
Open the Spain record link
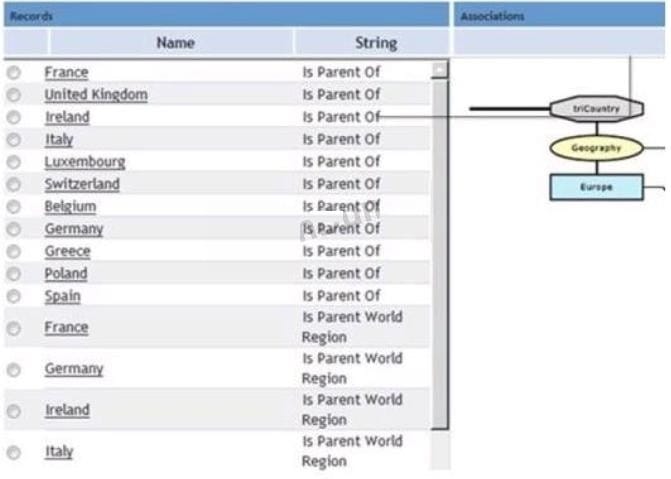click(62, 296)
